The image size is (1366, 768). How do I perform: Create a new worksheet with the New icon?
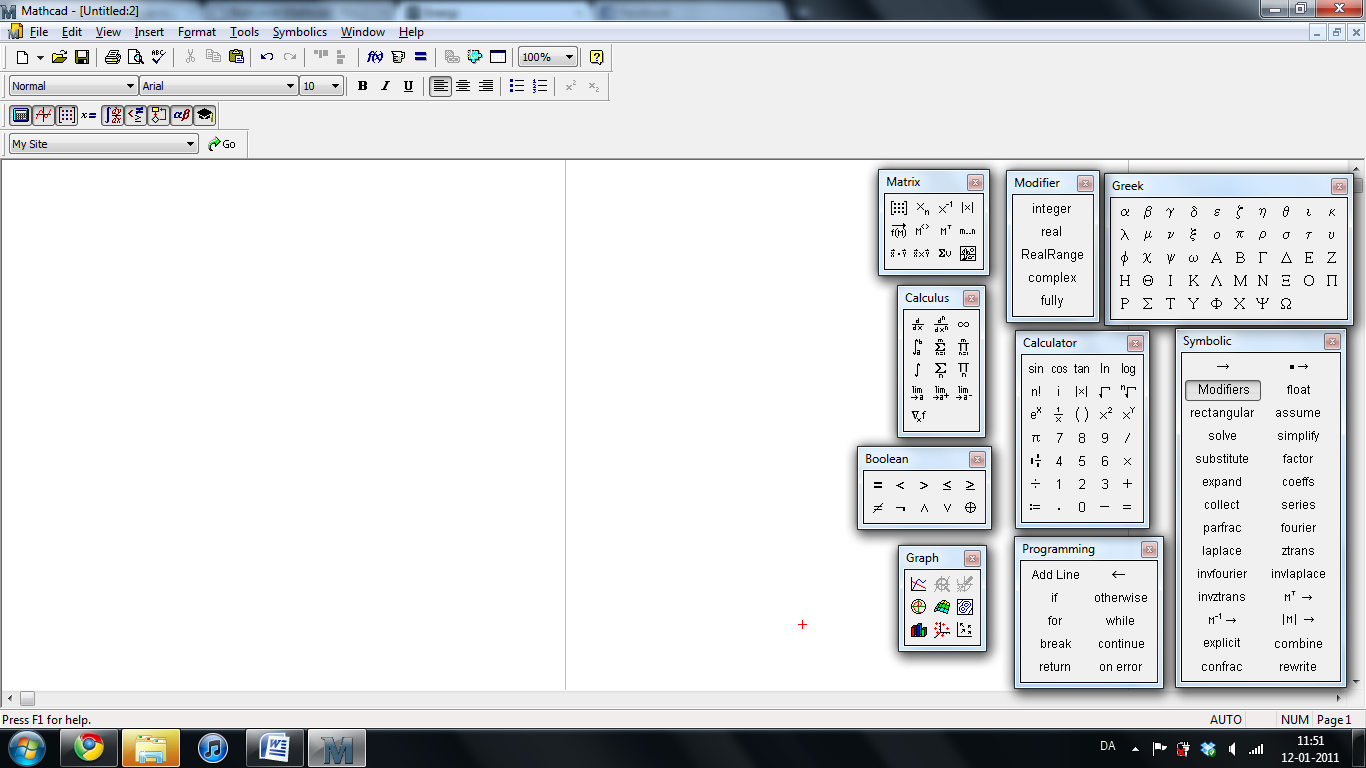(x=22, y=57)
